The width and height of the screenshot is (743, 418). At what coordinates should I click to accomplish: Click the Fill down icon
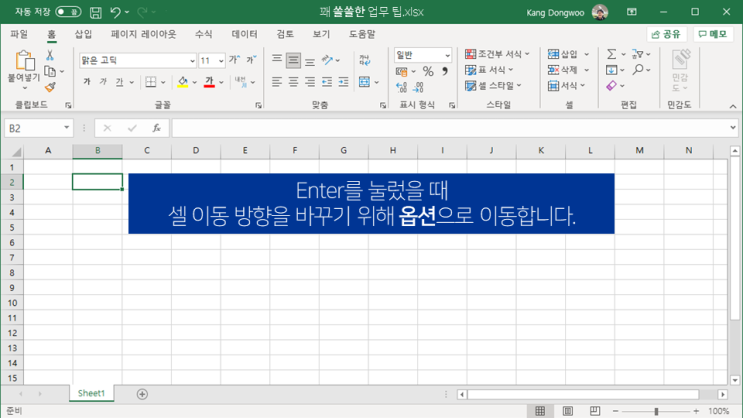click(x=612, y=70)
